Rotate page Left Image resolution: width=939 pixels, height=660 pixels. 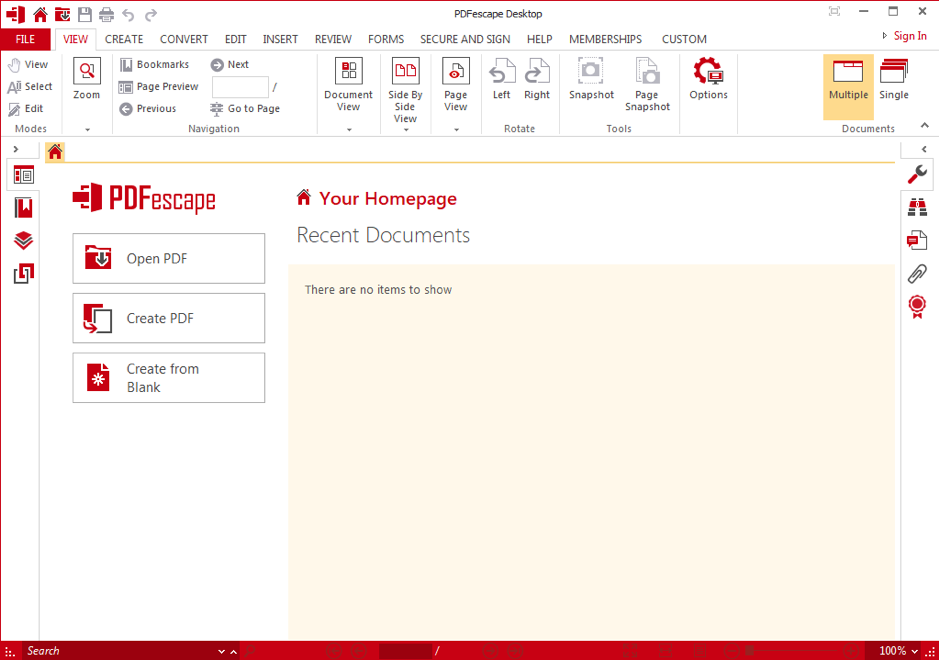click(x=501, y=78)
